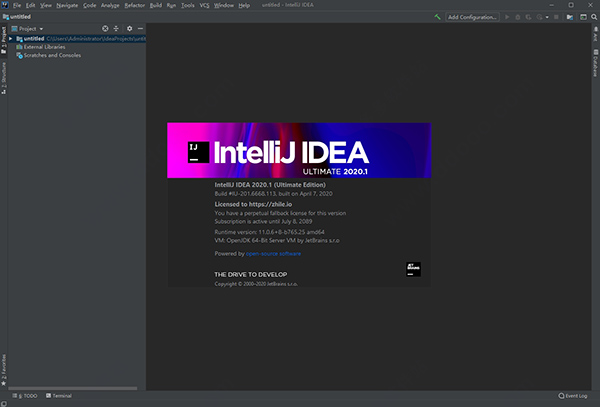Image resolution: width=600 pixels, height=407 pixels.
Task: Click the Locate/Select Opened File target icon
Action: (105, 29)
